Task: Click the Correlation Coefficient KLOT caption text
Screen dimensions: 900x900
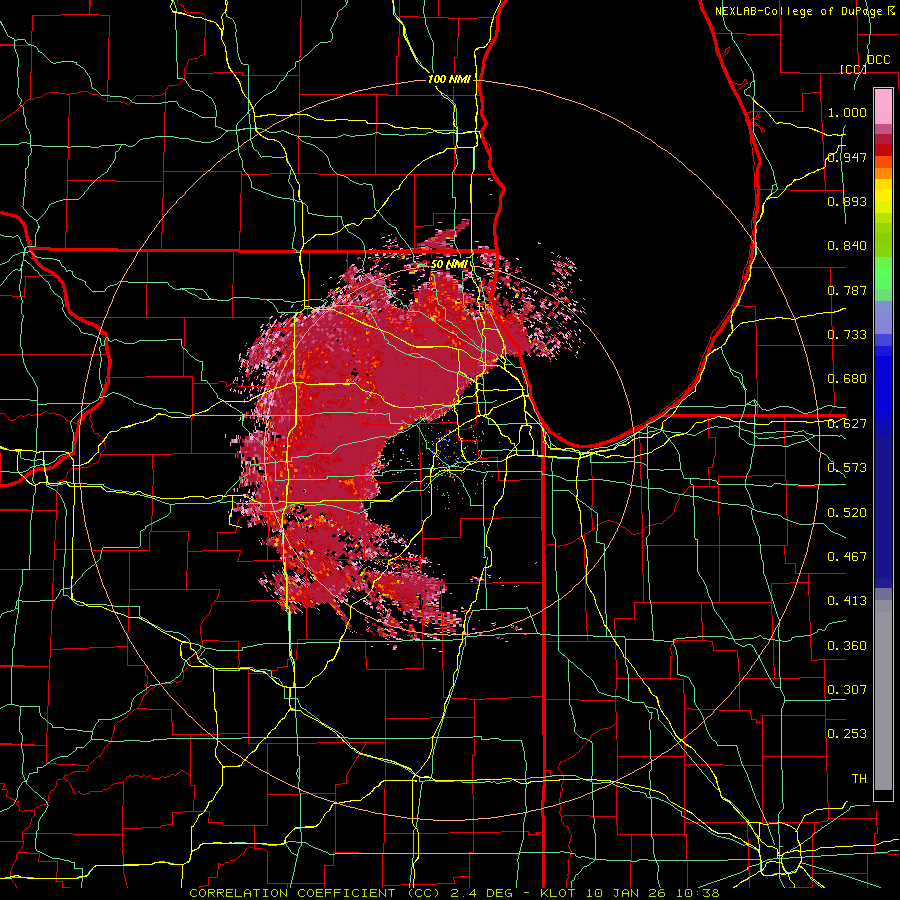Action: (454, 893)
